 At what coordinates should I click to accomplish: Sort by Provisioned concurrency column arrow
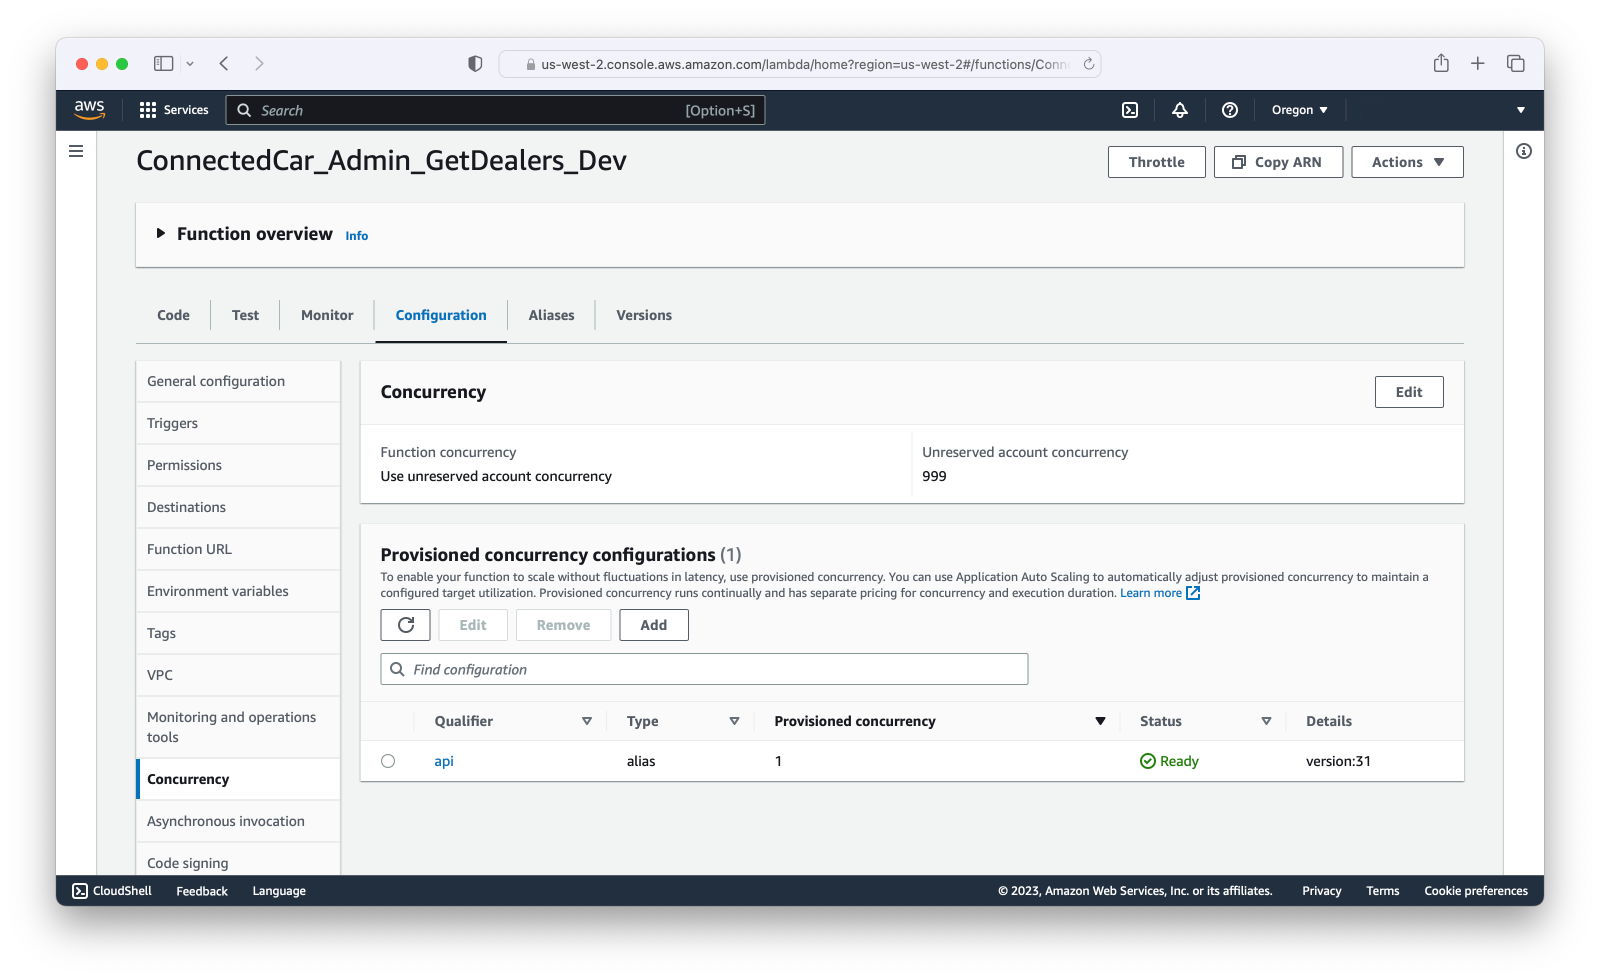click(x=1100, y=721)
